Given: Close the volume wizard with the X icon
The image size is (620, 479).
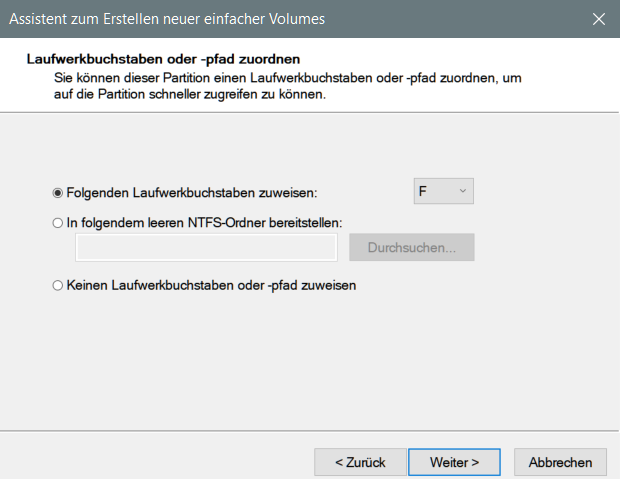Looking at the screenshot, I should 598,19.
